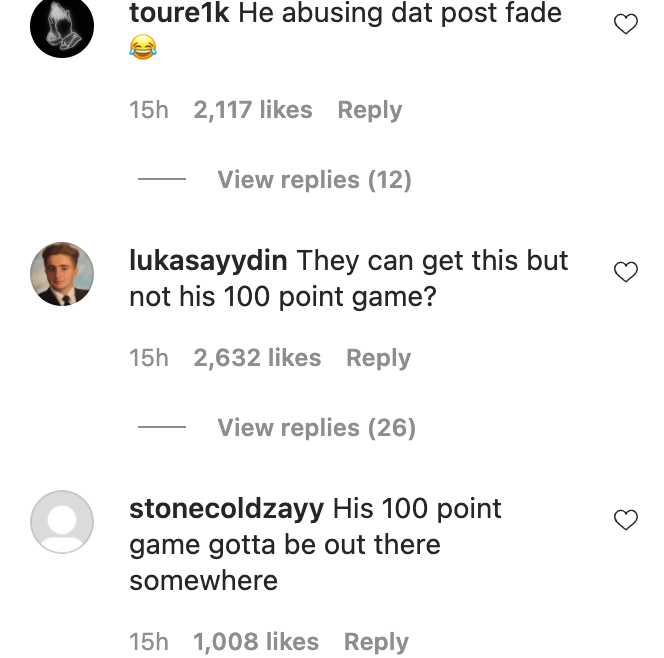Open stonecoldzayy's default avatar
The image size is (664, 658).
[62, 522]
